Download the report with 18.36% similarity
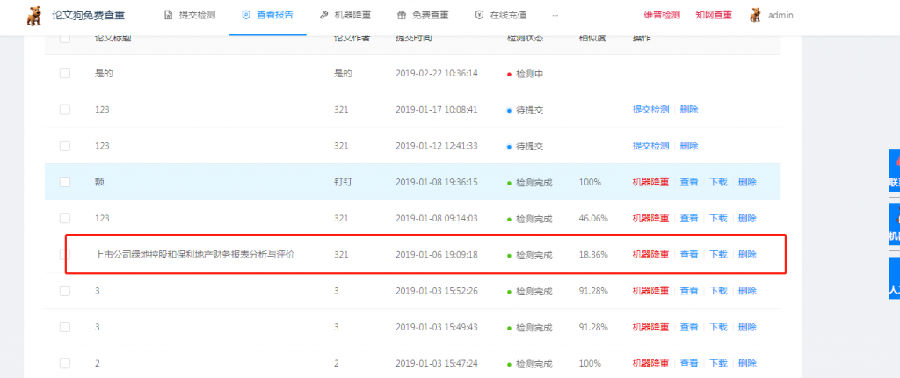900x378 pixels. click(x=719, y=254)
